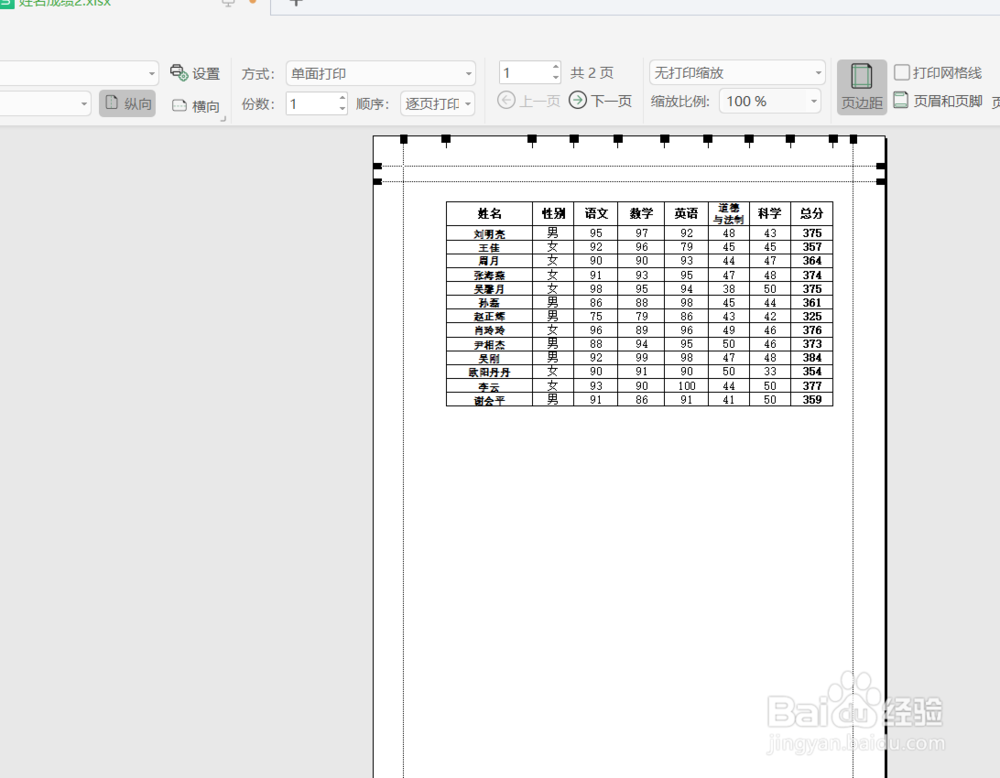
Task: Click the 100 score in 李云 row
Action: click(x=686, y=386)
